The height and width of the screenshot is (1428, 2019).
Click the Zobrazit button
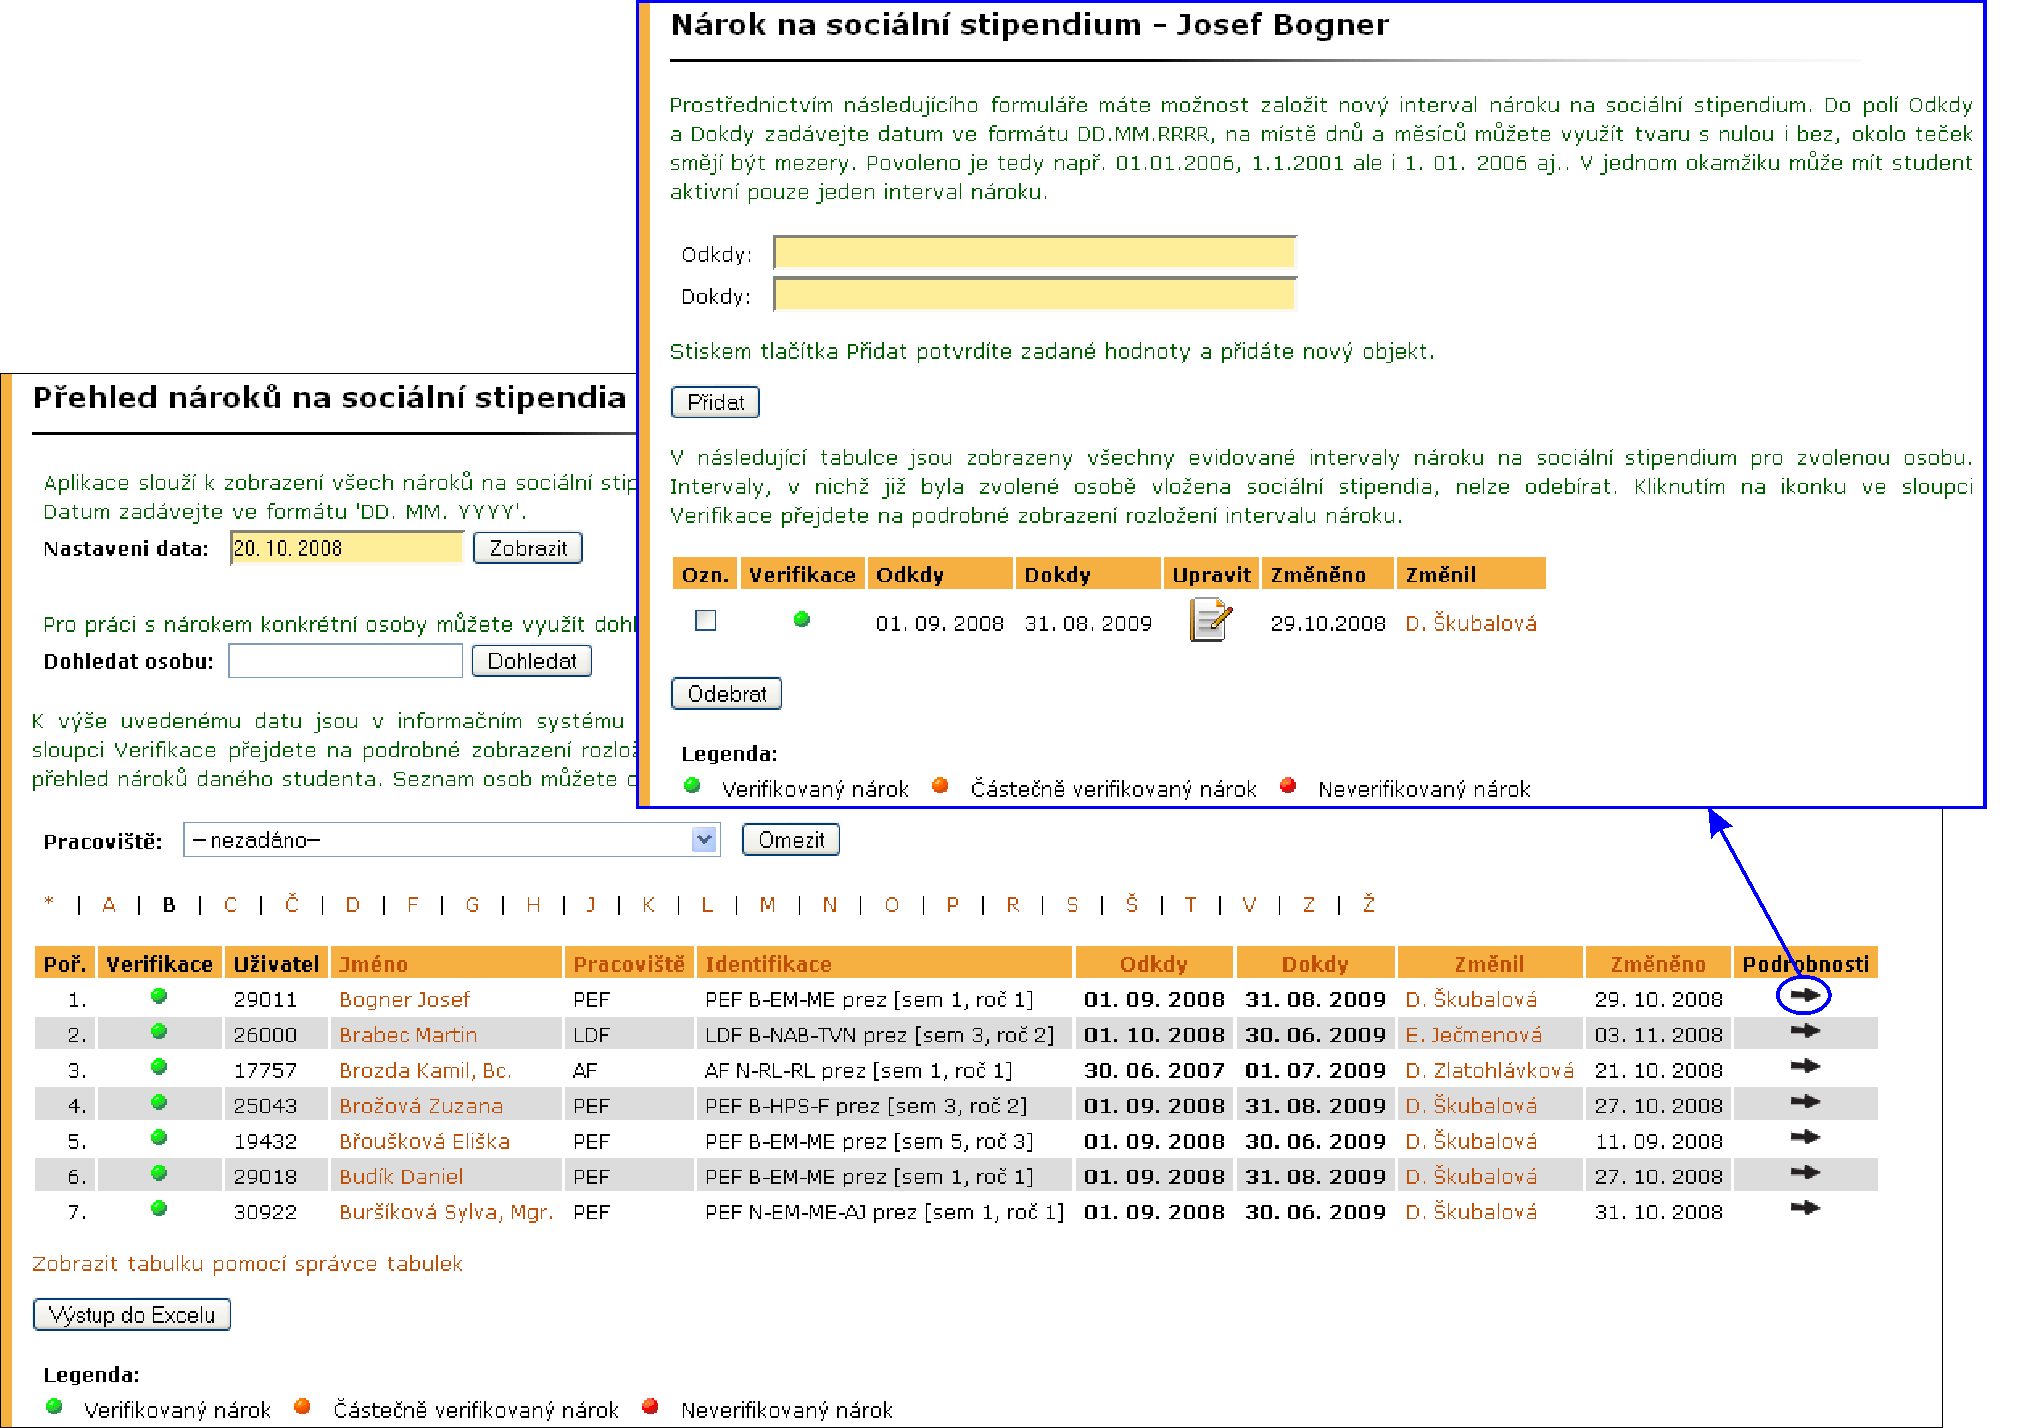click(x=527, y=548)
